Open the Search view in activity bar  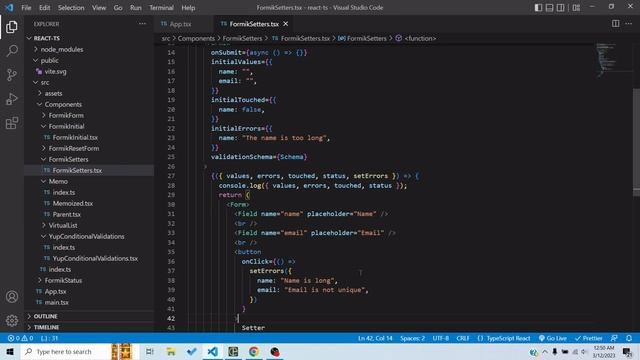tap(12, 51)
